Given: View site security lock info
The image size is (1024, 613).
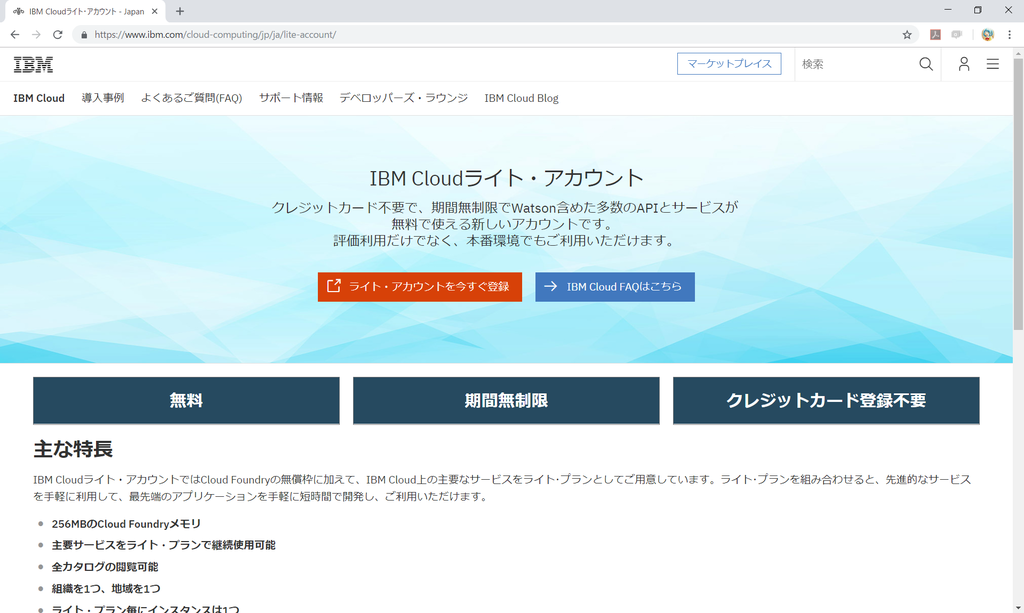Looking at the screenshot, I should (84, 35).
